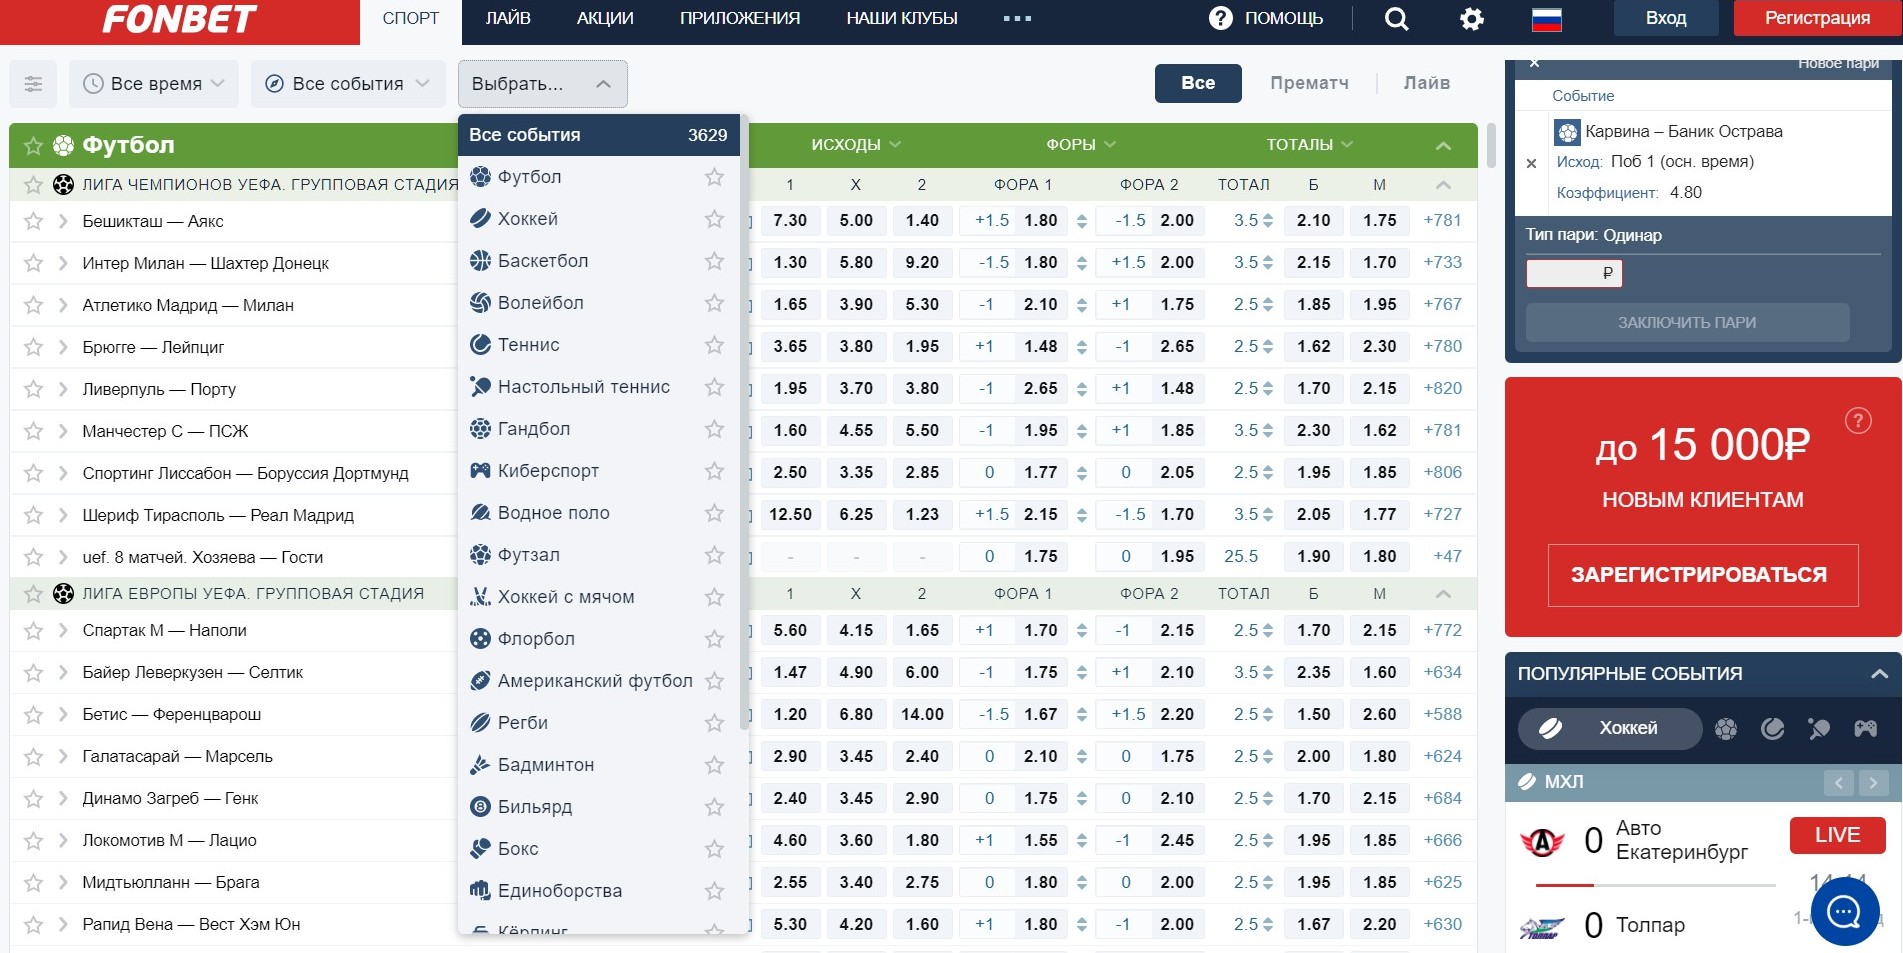Image resolution: width=1903 pixels, height=953 pixels.
Task: Open +781 more markets for Бешикташ — Аякс
Action: point(1442,221)
